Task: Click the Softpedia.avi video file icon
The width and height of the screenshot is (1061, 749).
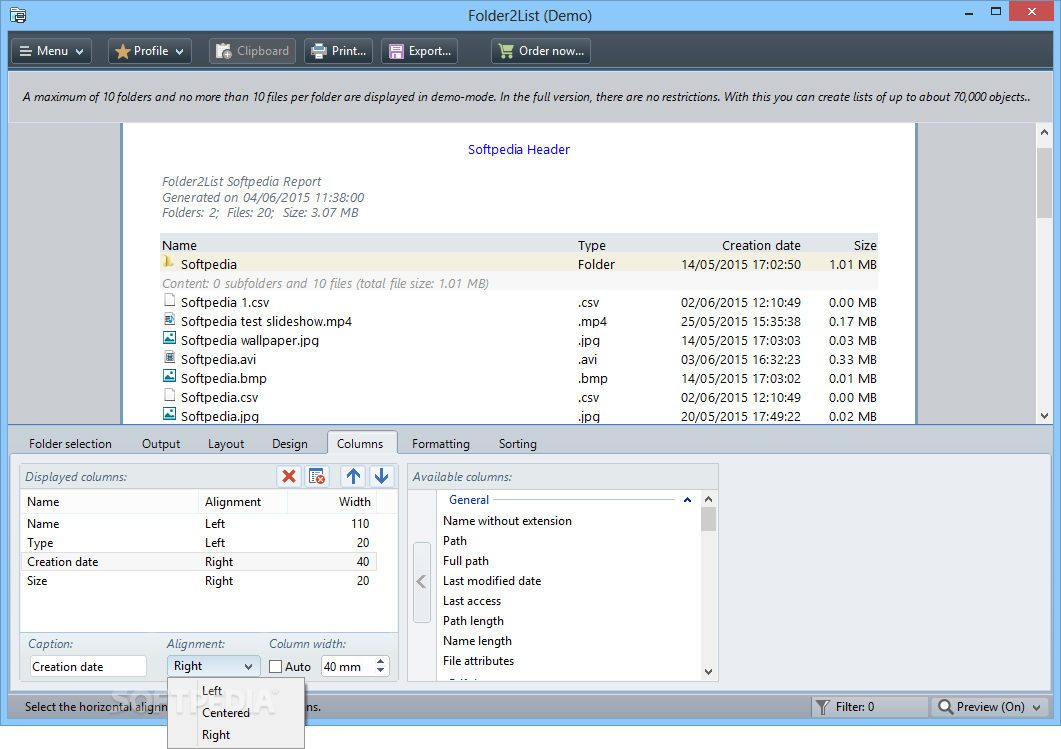Action: (x=170, y=357)
